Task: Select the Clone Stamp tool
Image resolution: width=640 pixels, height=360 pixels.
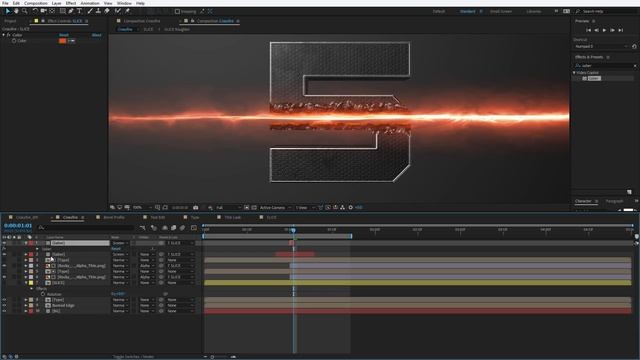Action: pos(98,11)
